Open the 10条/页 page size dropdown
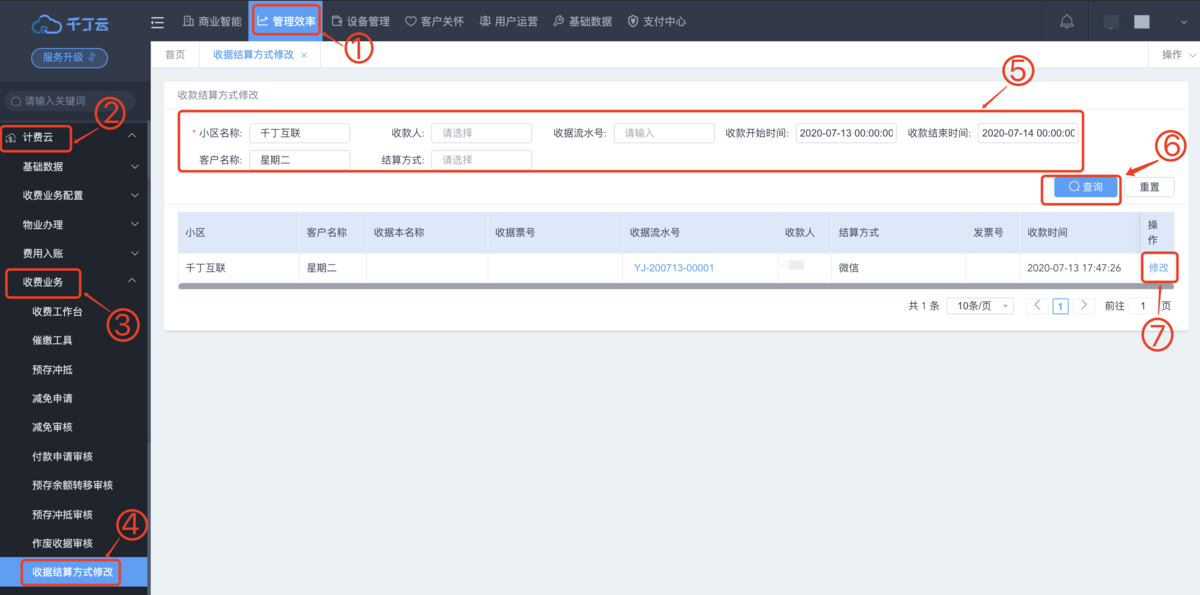The image size is (1200, 595). coord(980,306)
